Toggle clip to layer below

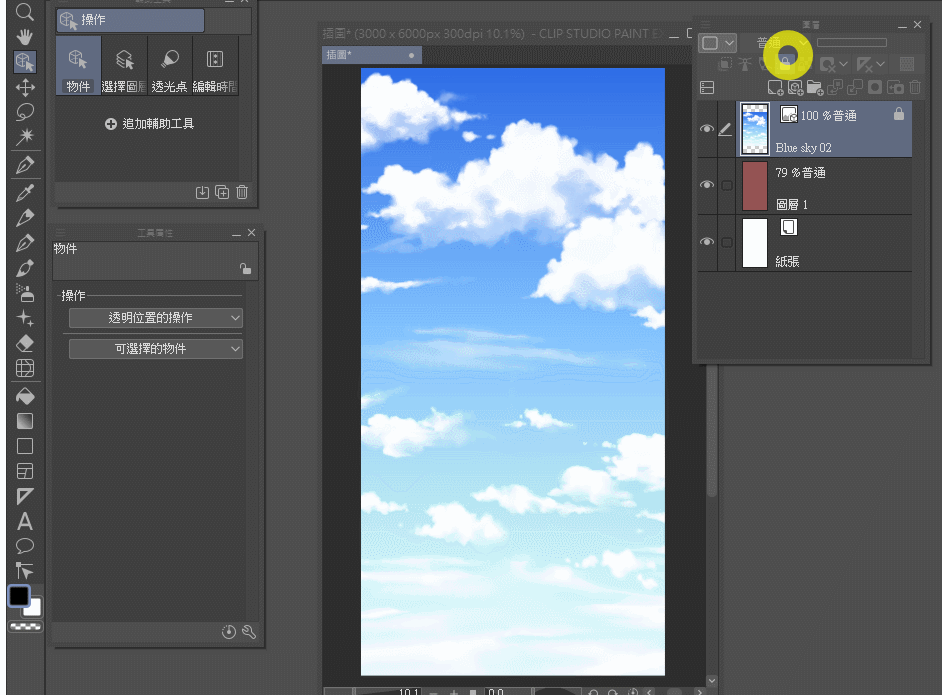[x=725, y=64]
